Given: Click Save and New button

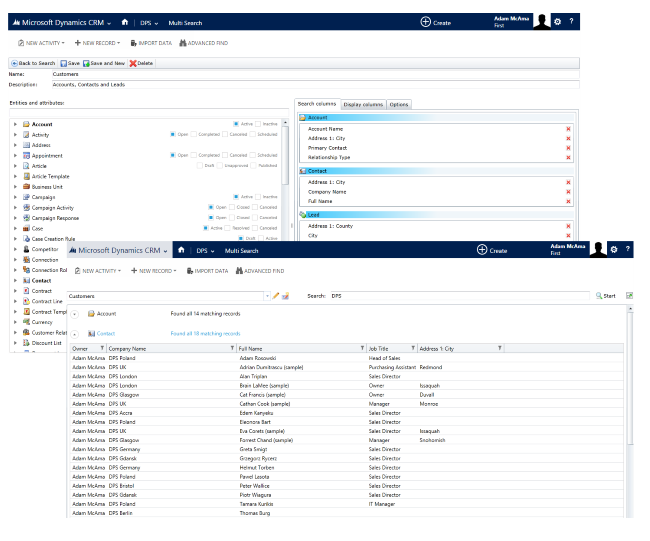Looking at the screenshot, I should [104, 63].
